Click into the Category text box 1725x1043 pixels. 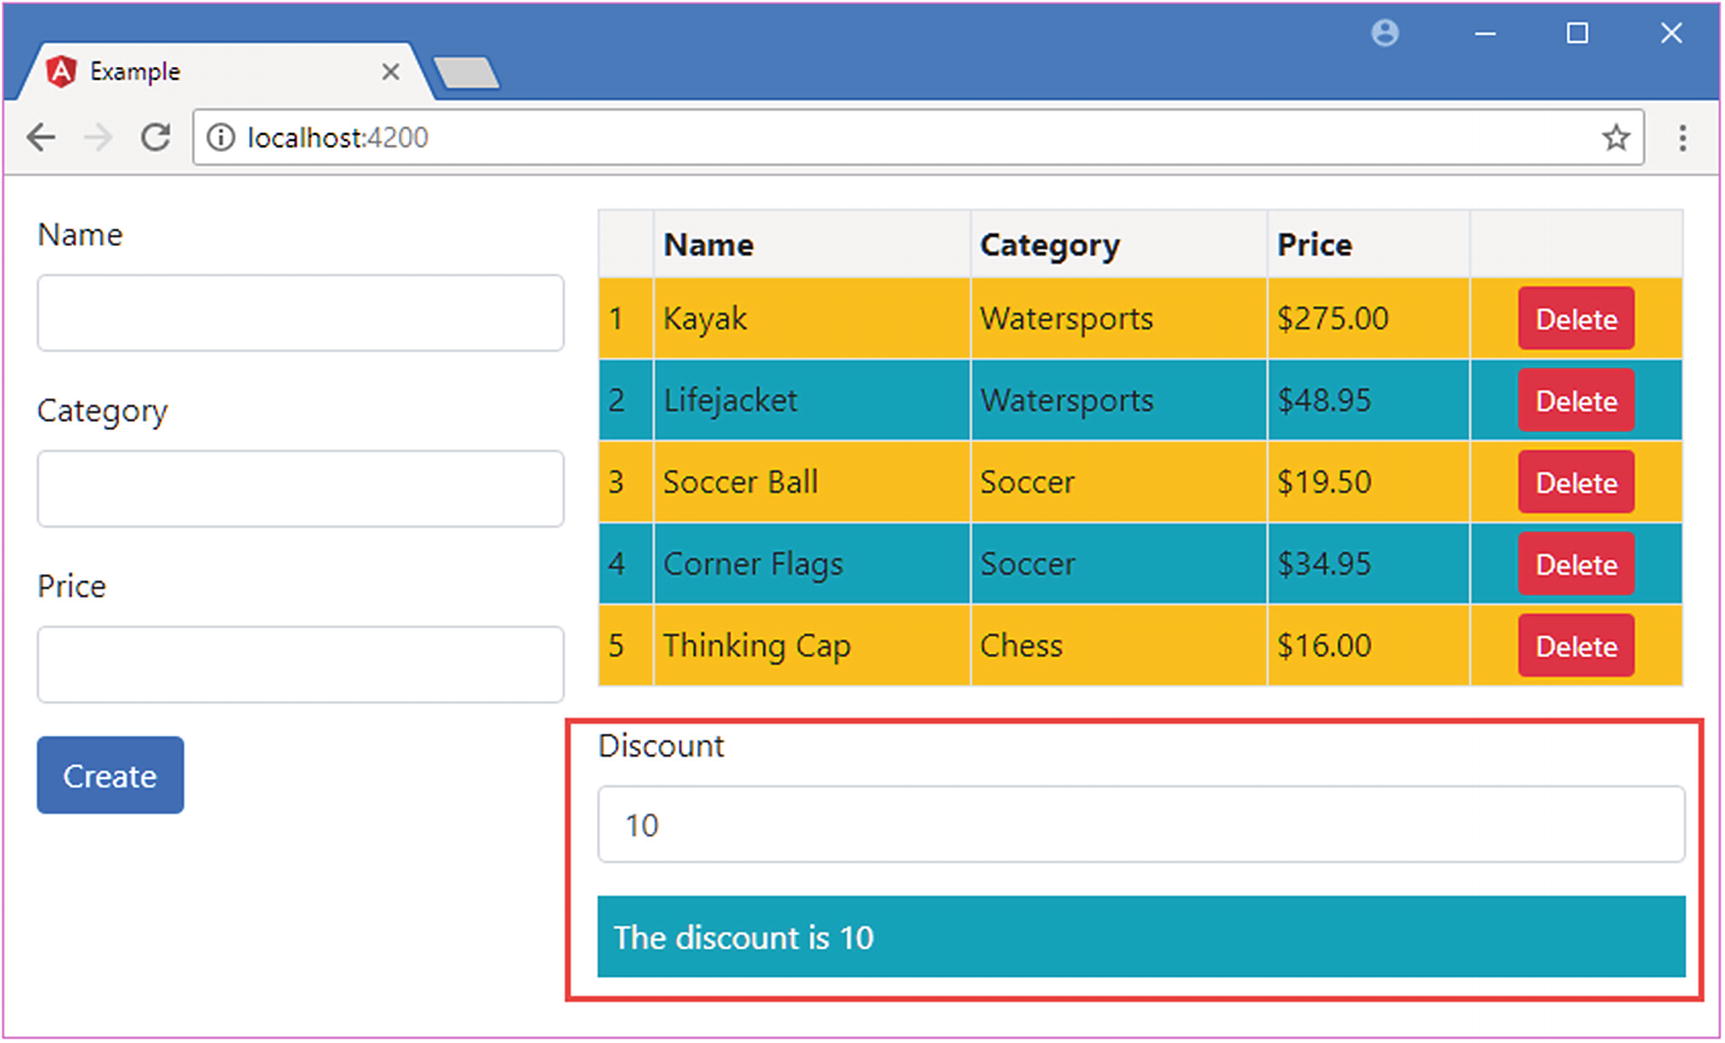[x=300, y=489]
